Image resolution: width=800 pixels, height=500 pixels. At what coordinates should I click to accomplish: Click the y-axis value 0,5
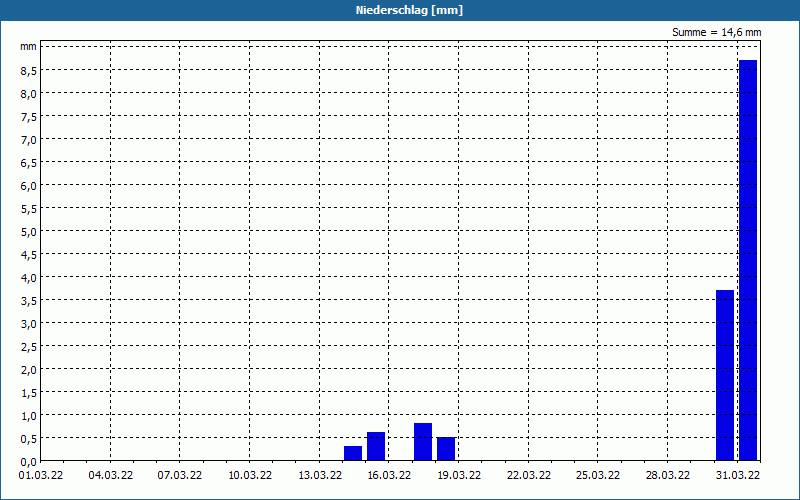pyautogui.click(x=29, y=439)
